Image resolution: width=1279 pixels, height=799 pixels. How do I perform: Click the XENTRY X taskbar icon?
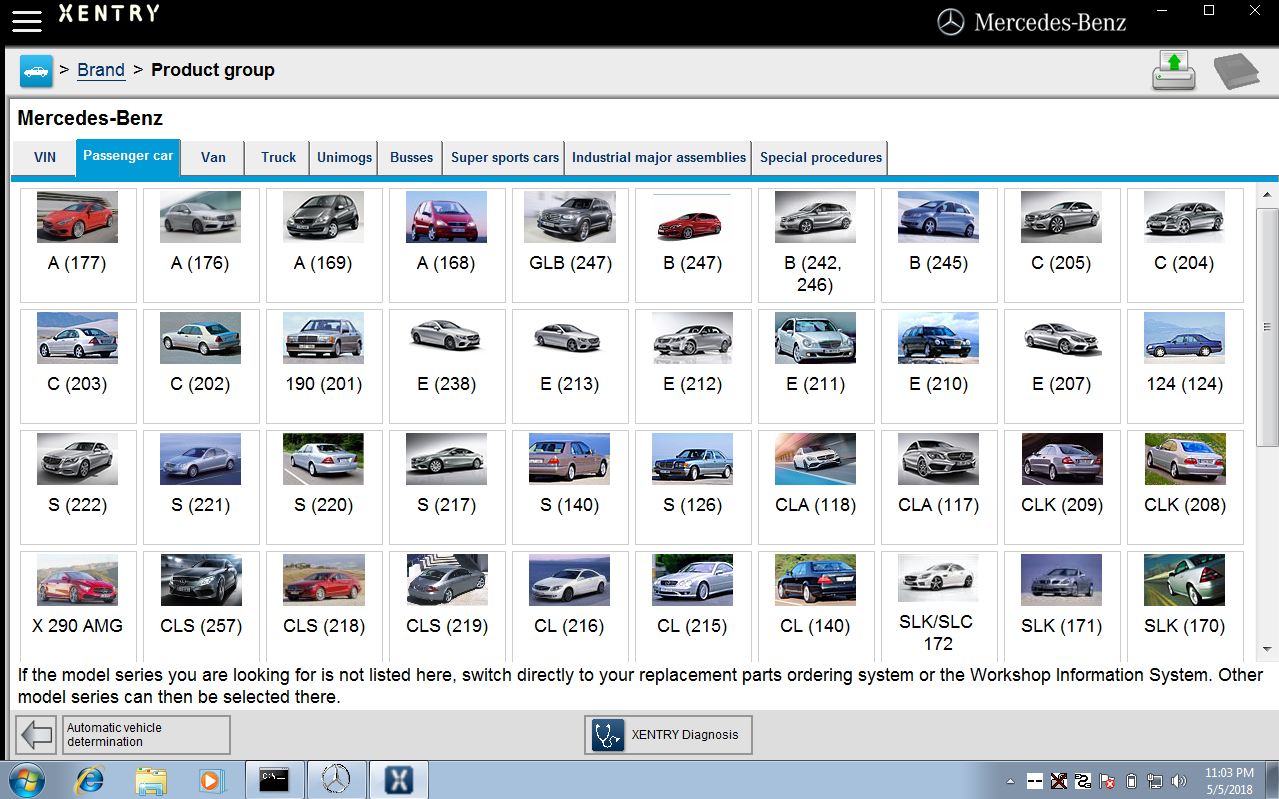[x=399, y=780]
